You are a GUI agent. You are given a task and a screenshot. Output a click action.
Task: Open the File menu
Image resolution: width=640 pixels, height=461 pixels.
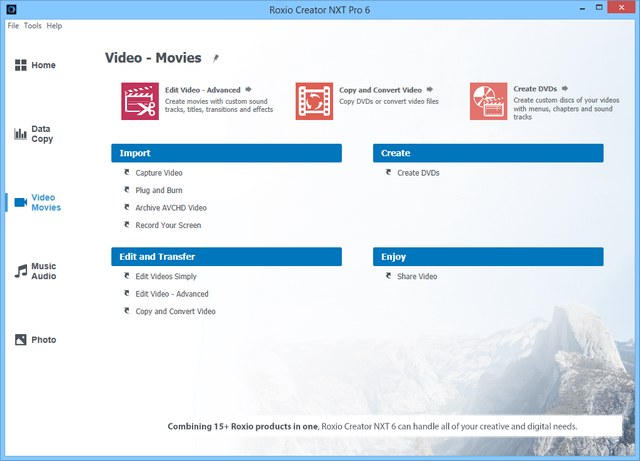point(13,26)
